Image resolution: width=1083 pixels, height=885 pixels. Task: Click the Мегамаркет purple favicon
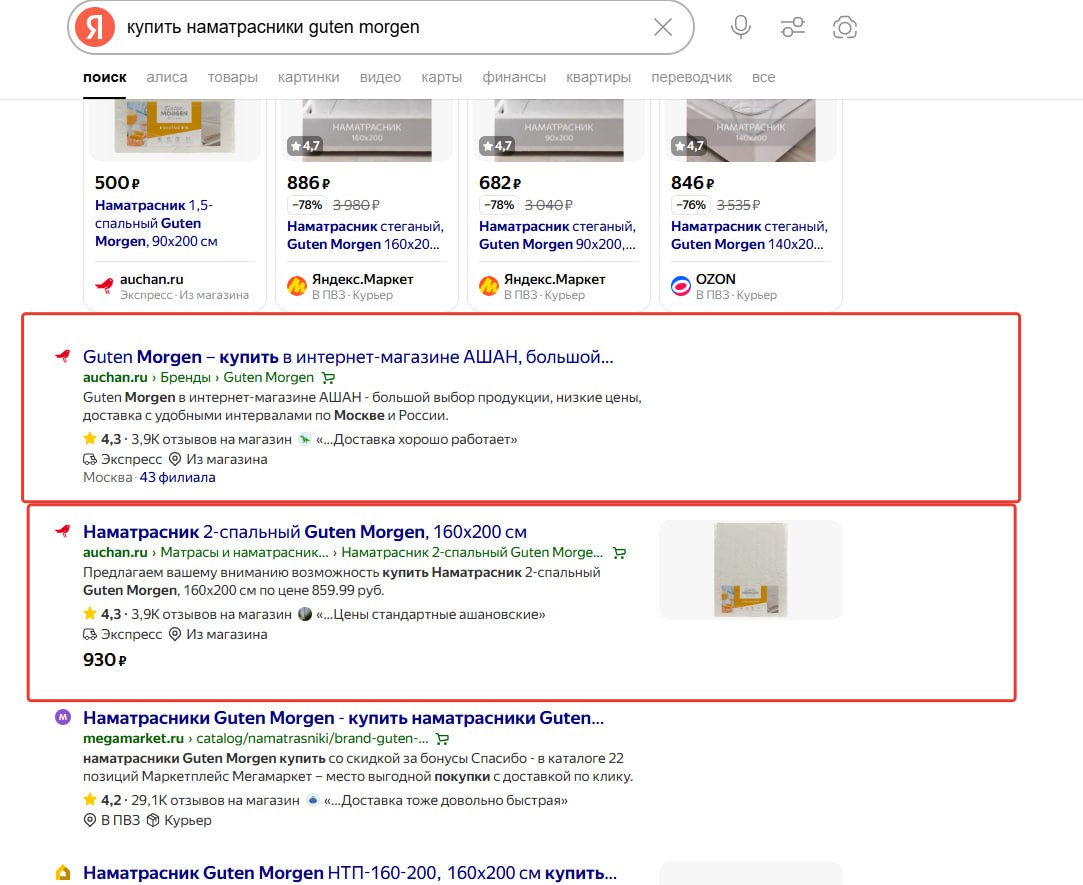click(63, 717)
